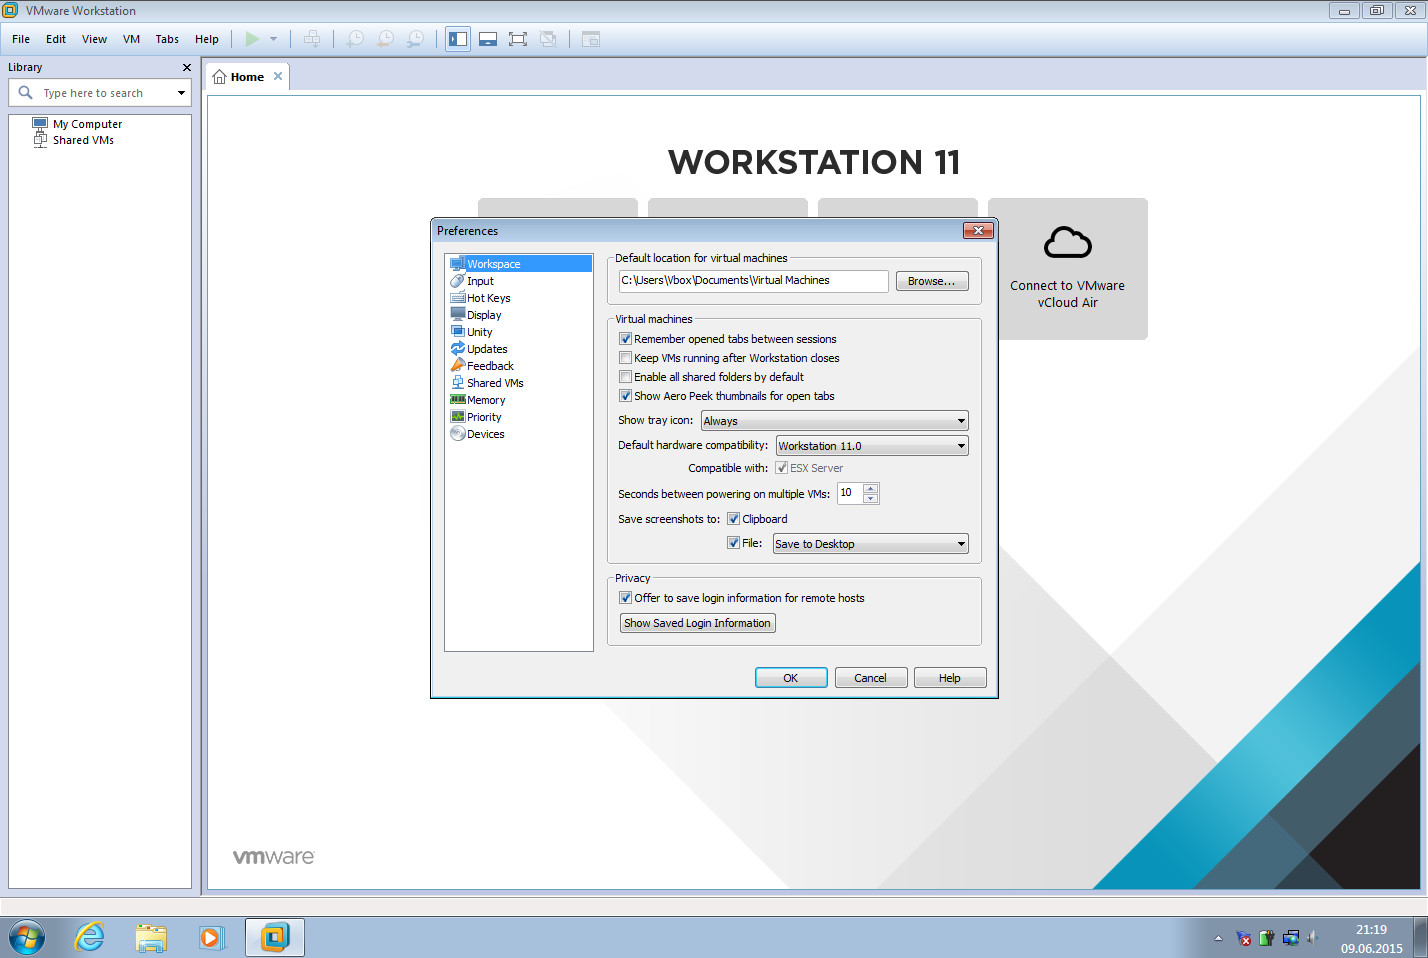Click the Browse... button

932,281
